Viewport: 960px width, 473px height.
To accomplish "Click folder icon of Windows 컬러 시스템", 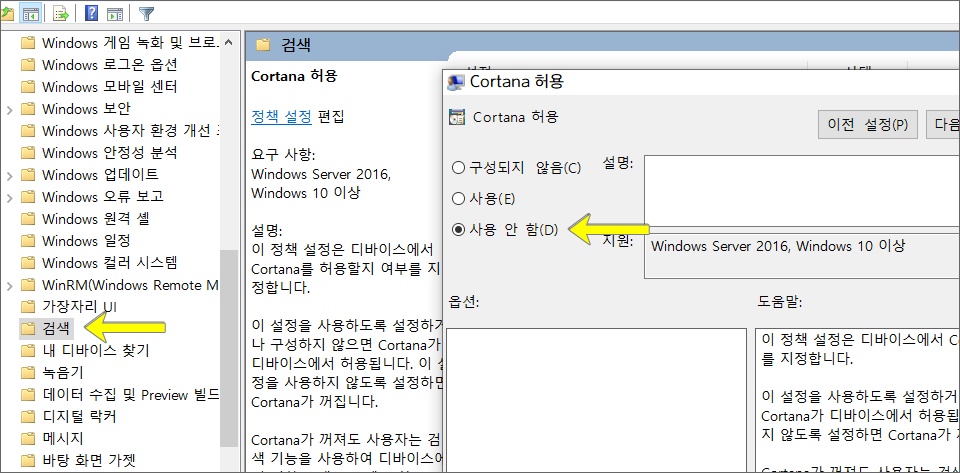I will [x=28, y=263].
